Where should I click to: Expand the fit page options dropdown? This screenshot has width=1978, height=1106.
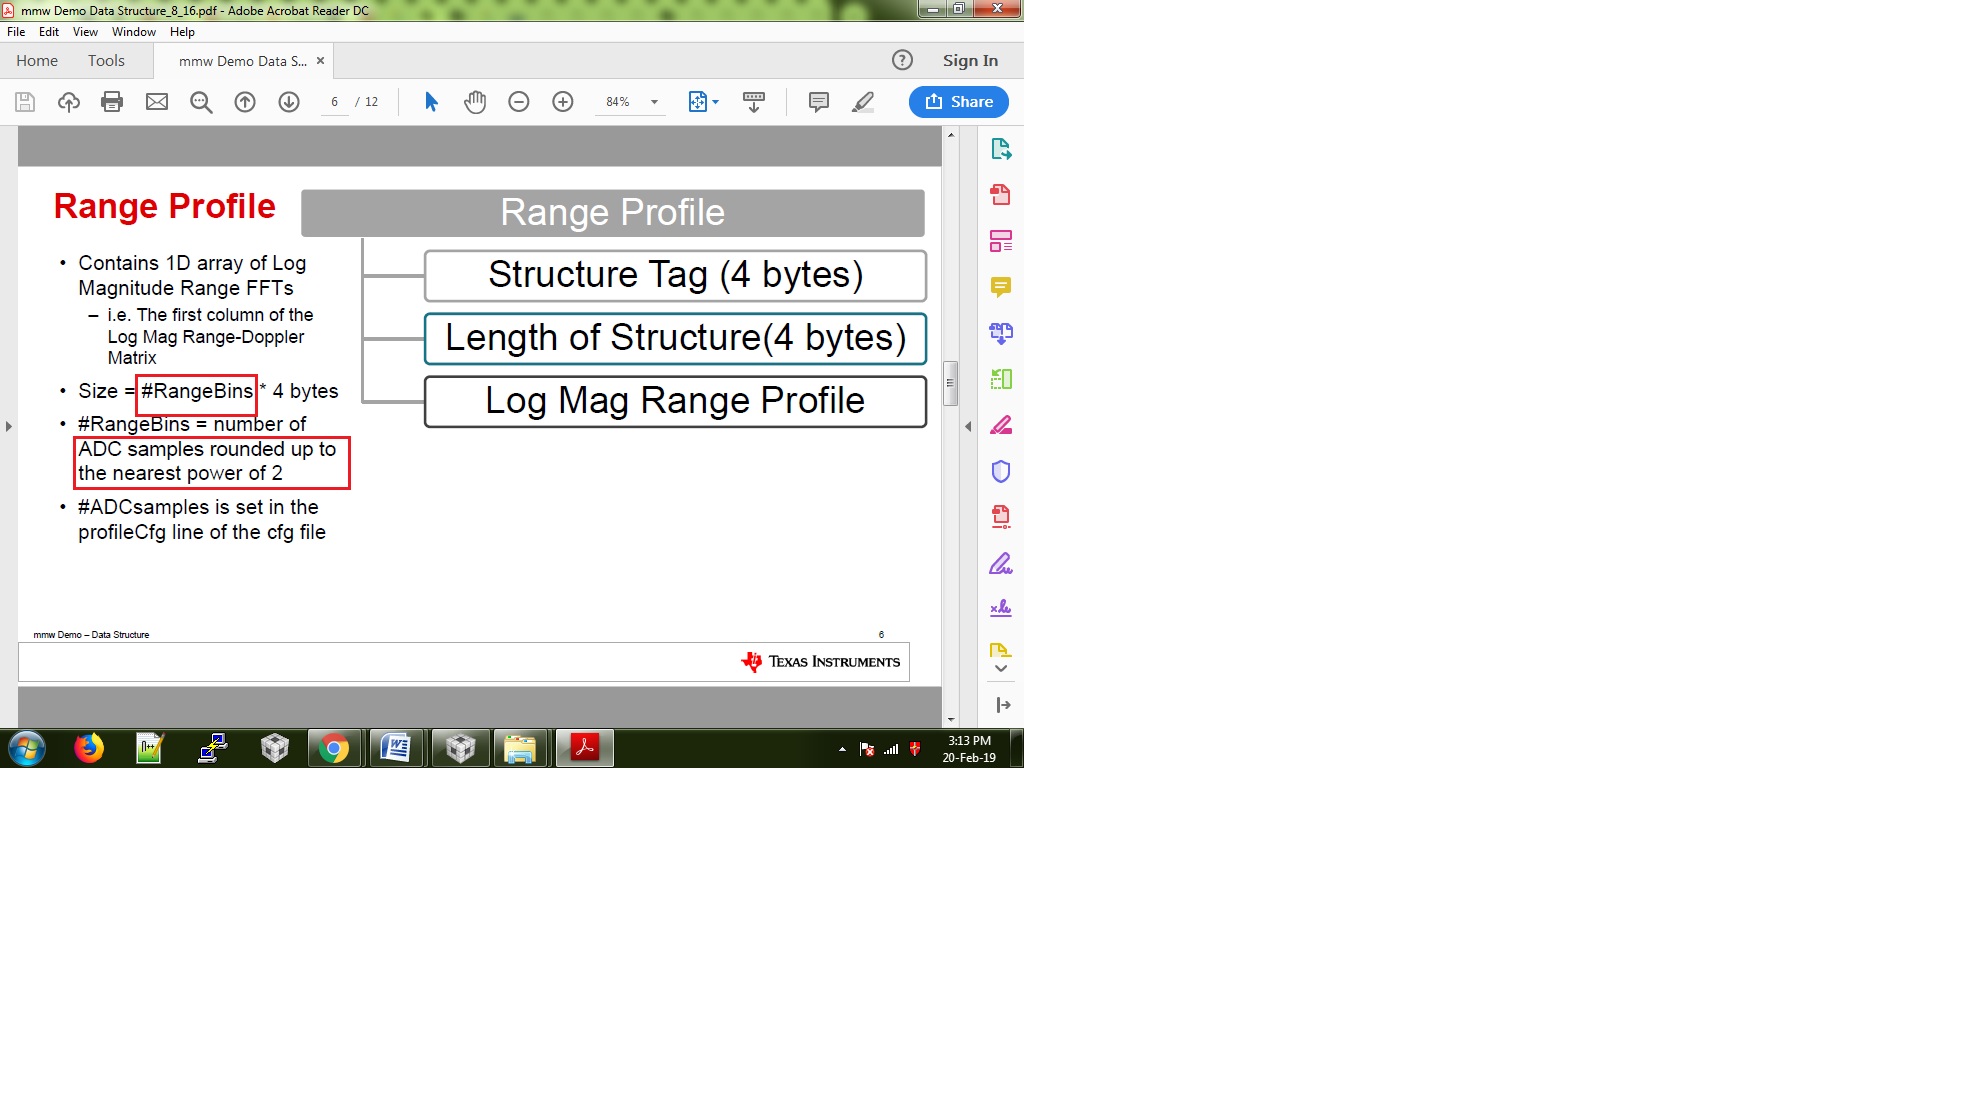(715, 102)
